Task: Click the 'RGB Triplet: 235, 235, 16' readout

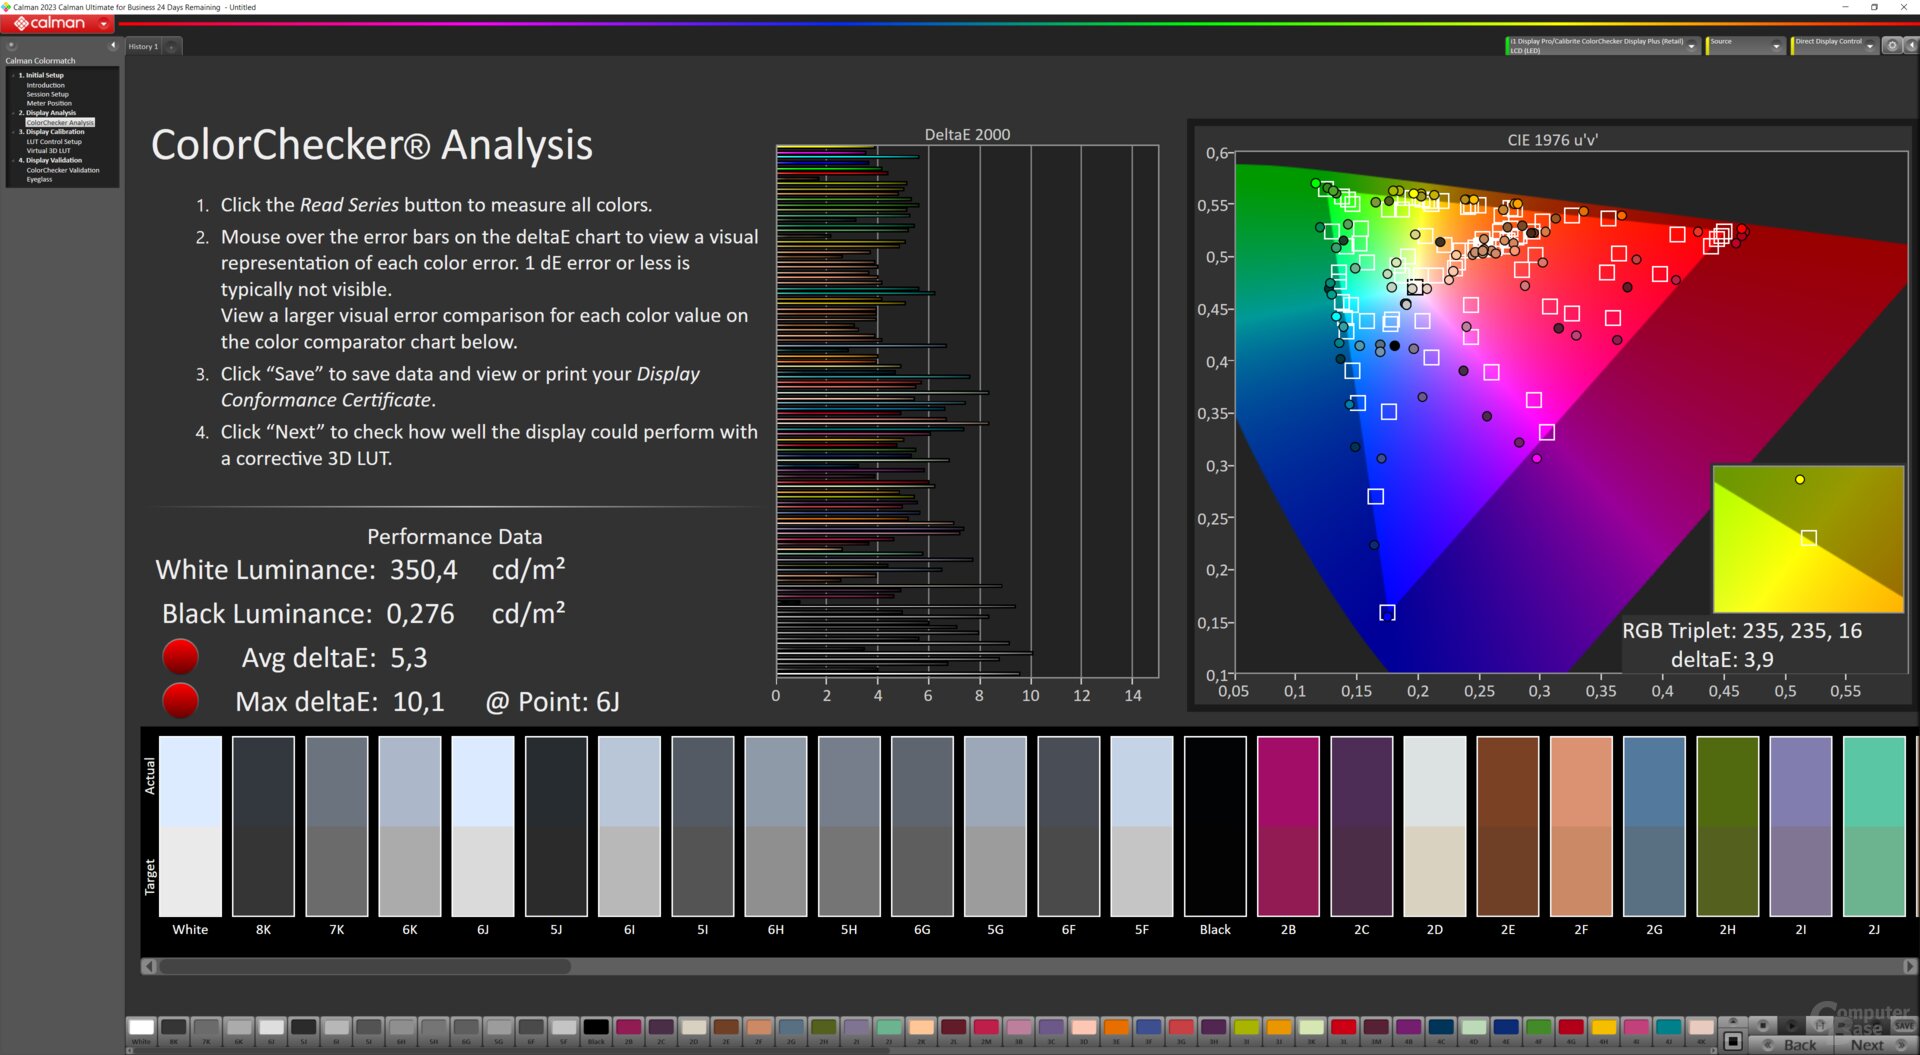Action: (x=1742, y=631)
